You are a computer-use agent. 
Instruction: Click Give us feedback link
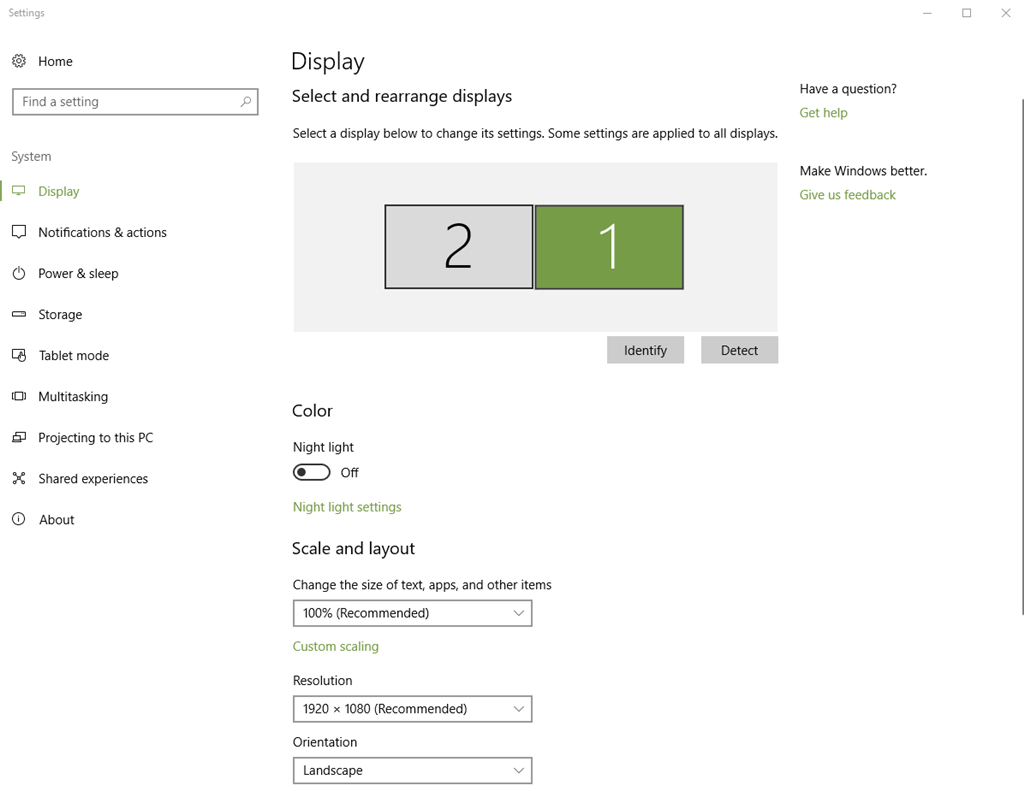[x=847, y=195]
